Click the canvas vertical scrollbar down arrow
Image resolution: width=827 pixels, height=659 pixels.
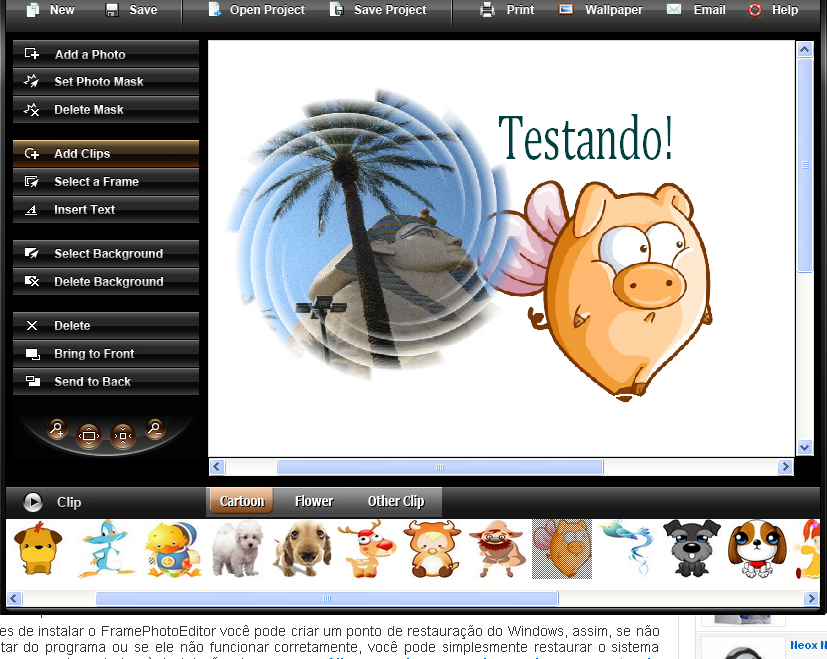click(804, 447)
